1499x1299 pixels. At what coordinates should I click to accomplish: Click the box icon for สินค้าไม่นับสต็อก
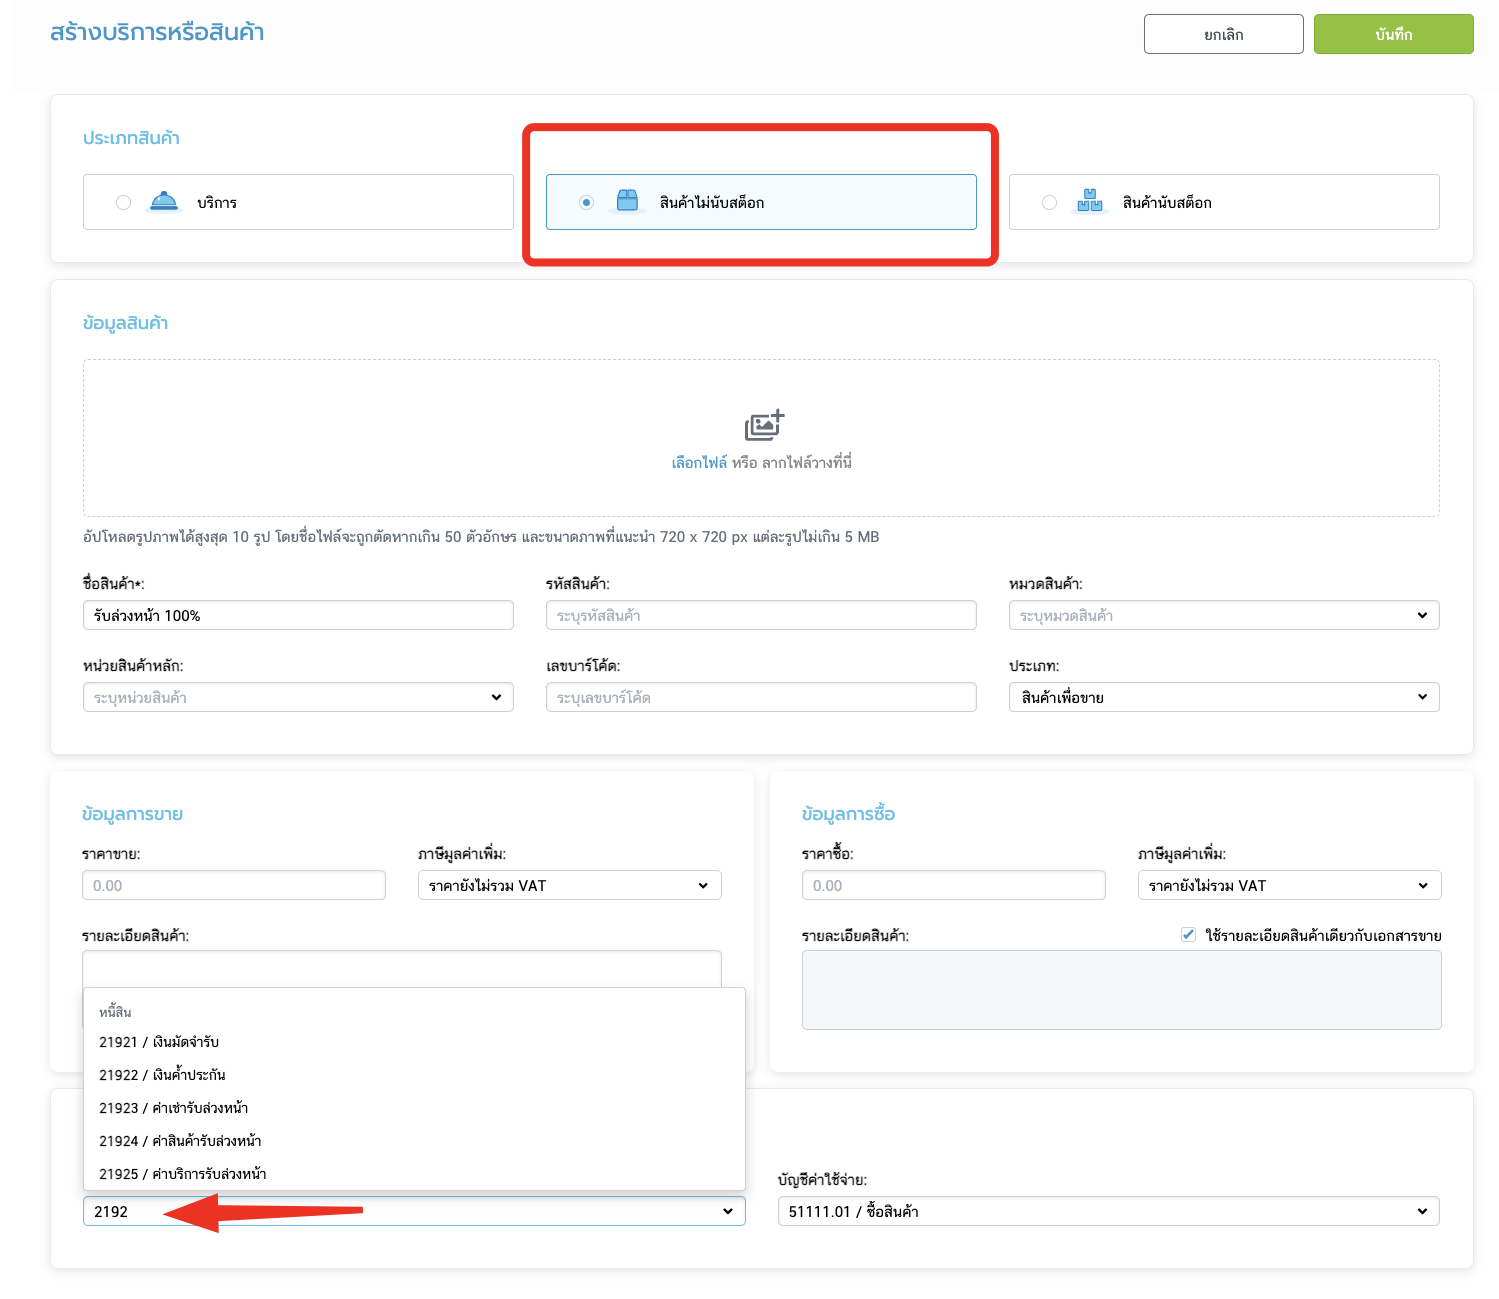click(627, 201)
